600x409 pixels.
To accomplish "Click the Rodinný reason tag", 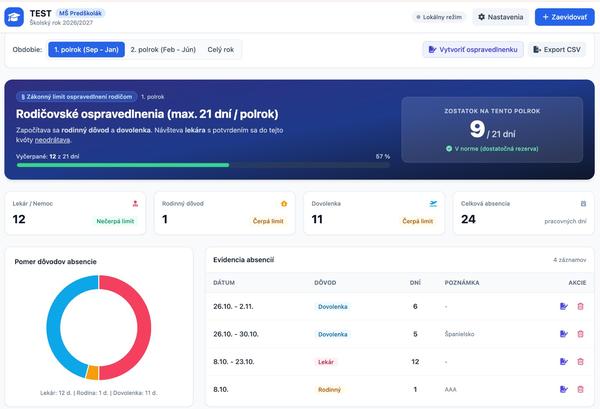I will 329,389.
